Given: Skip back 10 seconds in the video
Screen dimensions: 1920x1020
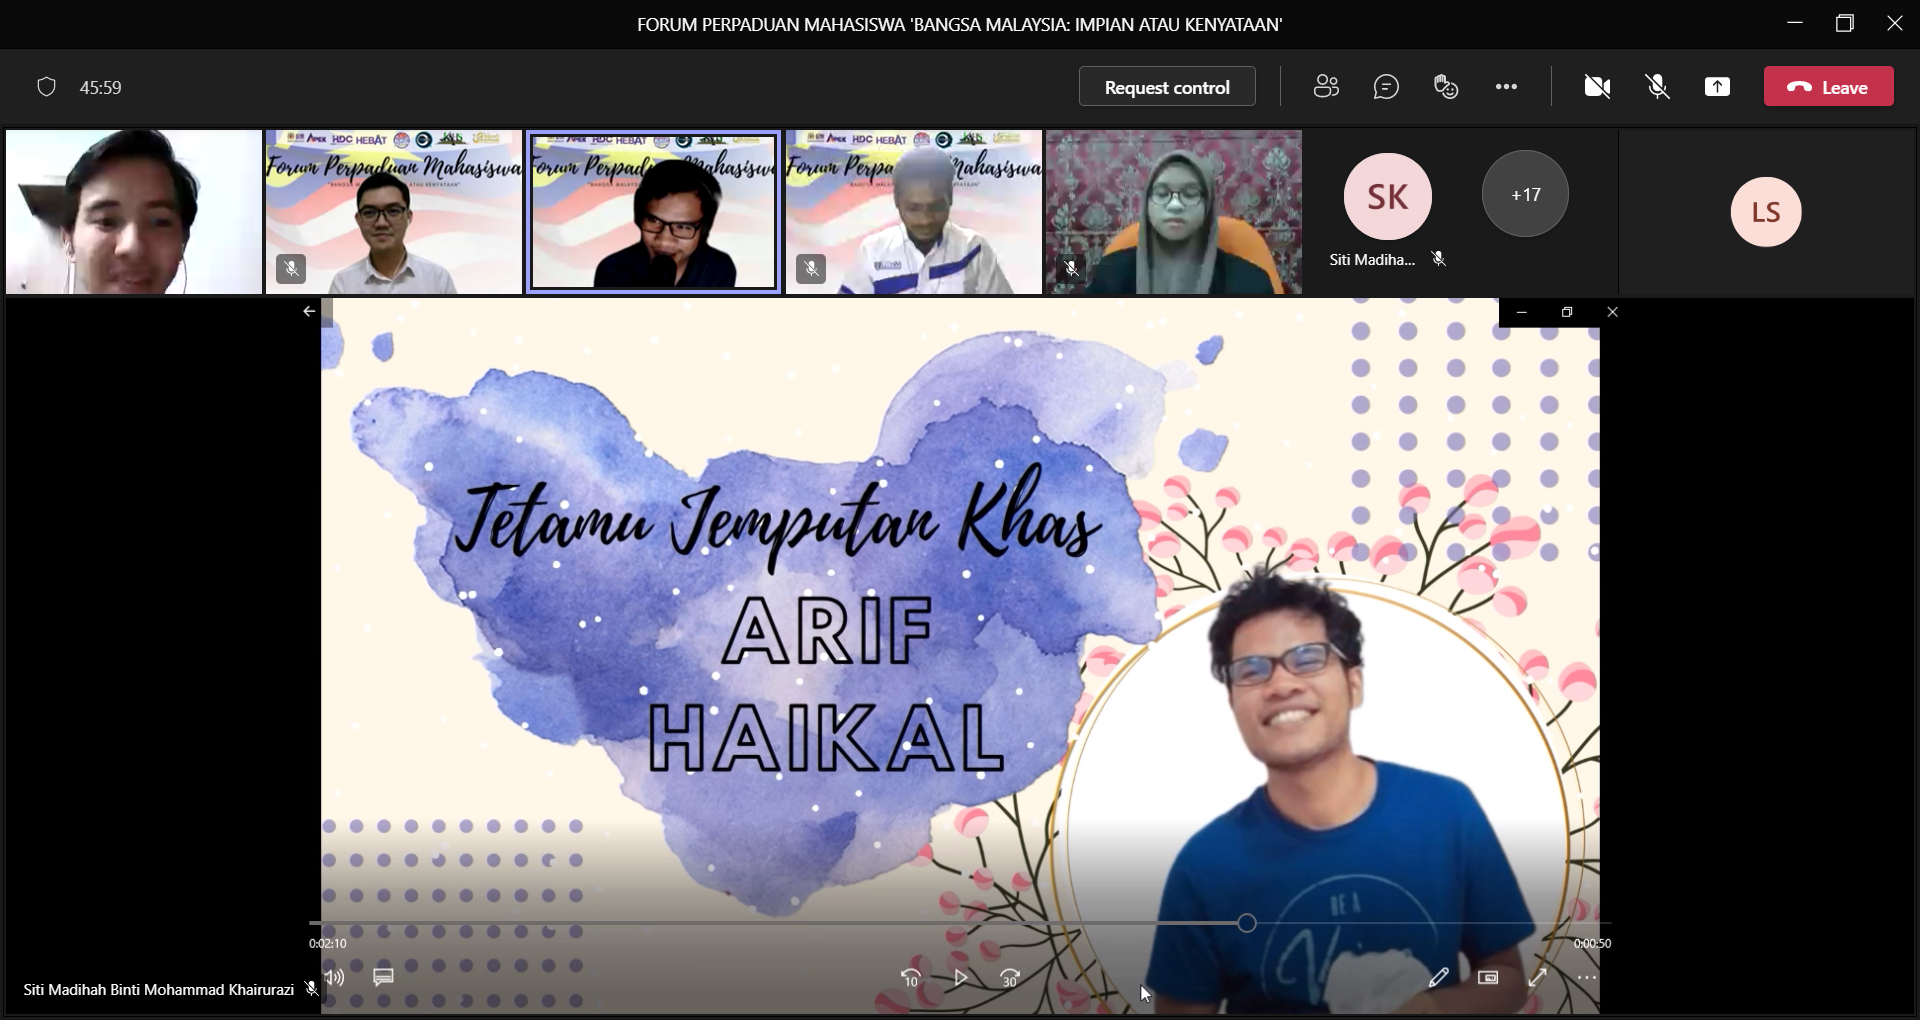Looking at the screenshot, I should click(x=910, y=978).
